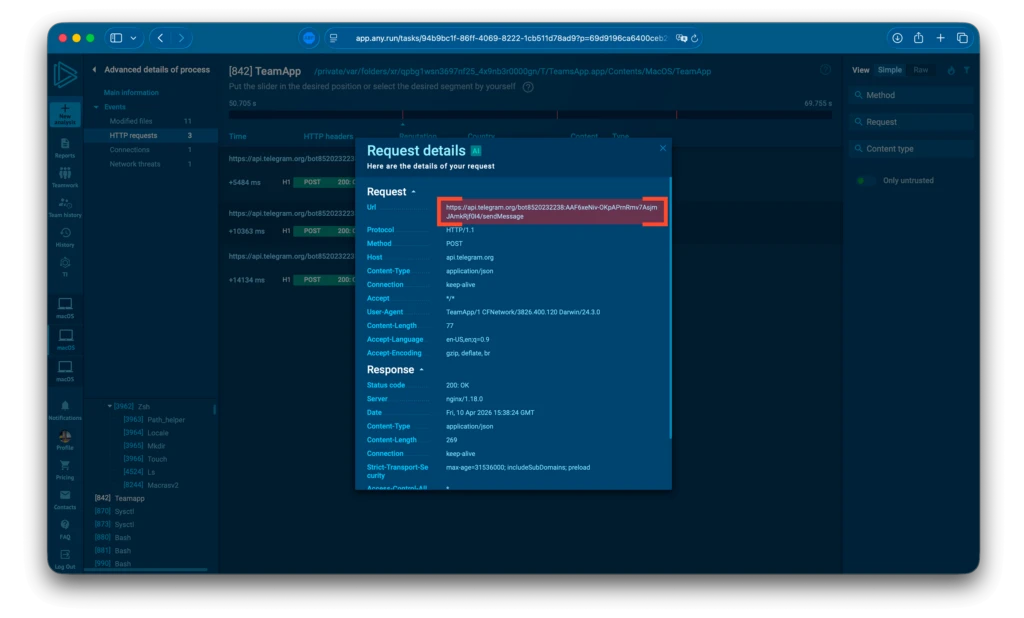Collapse the Request section arrow
This screenshot has height=618, width=1024.
(414, 192)
